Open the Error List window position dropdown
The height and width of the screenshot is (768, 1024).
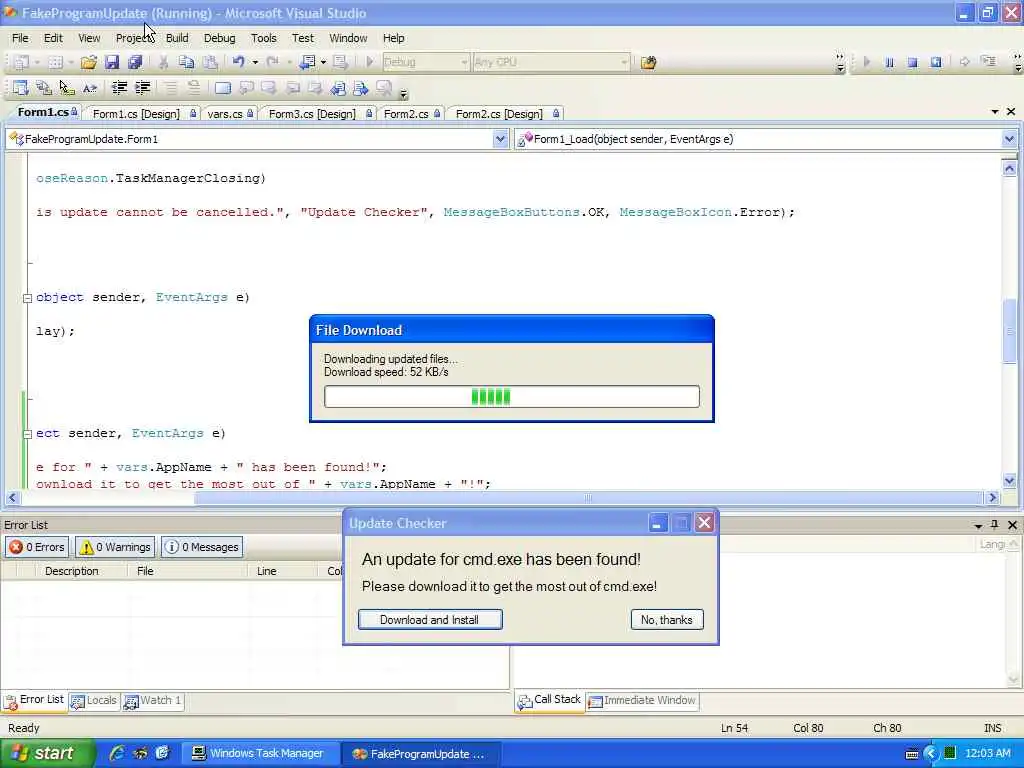point(978,525)
